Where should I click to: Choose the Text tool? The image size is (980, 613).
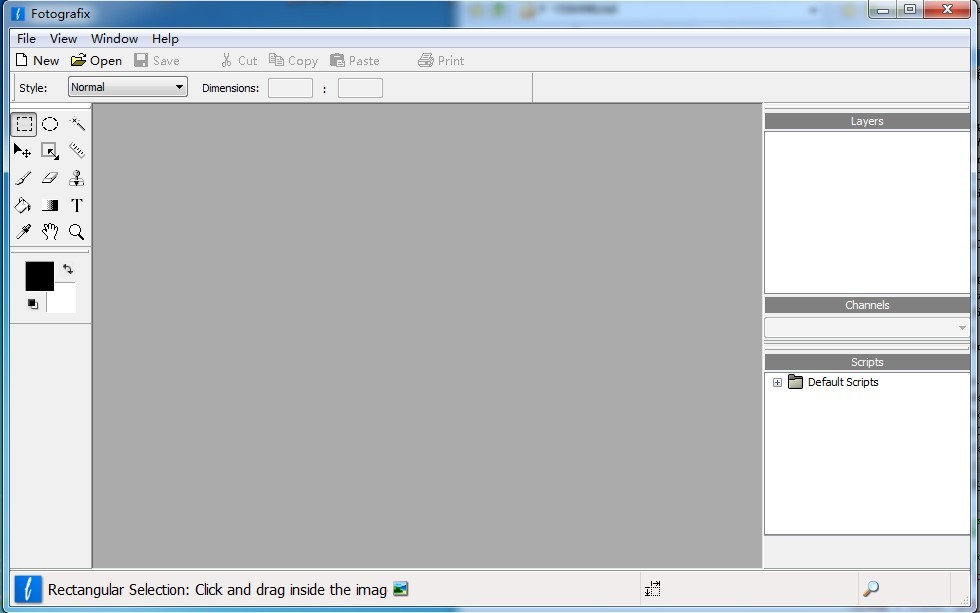[77, 206]
